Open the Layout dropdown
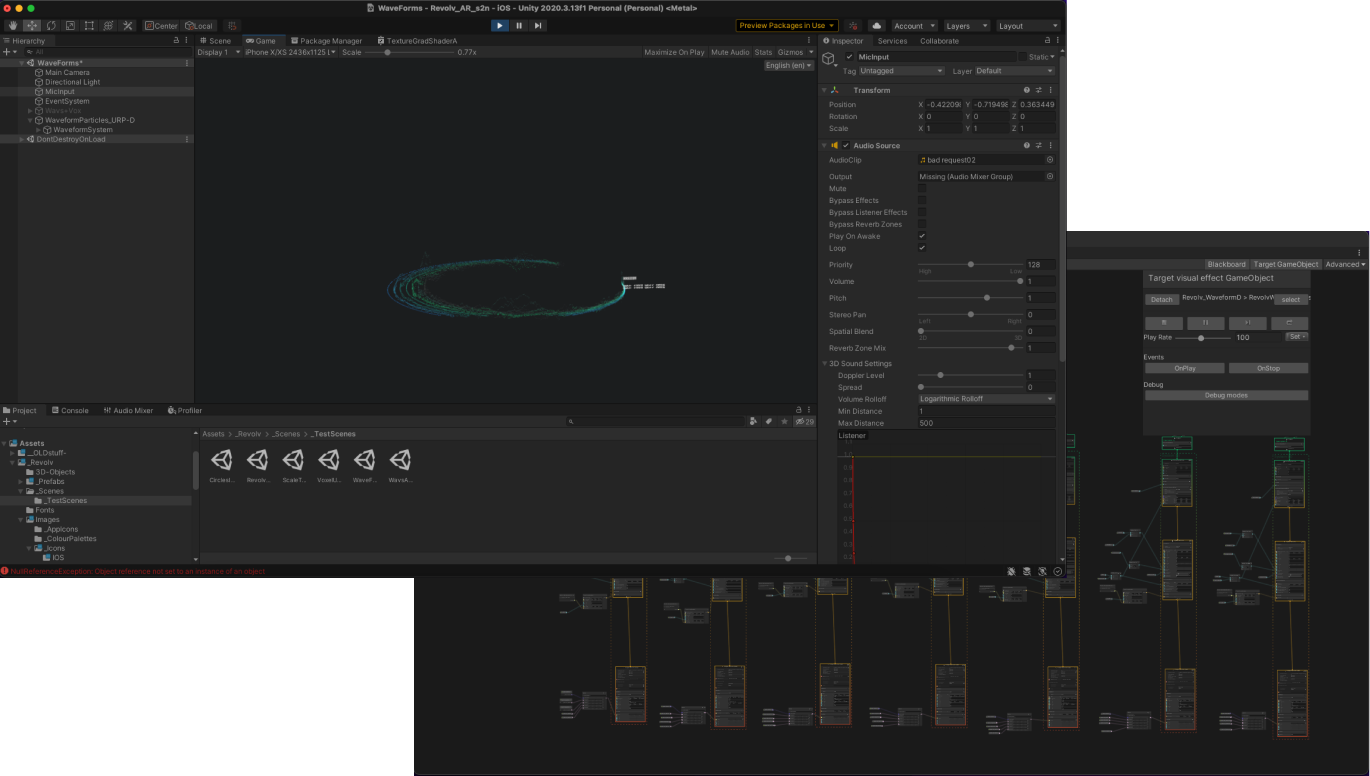The width and height of the screenshot is (1370, 776). pyautogui.click(x=1027, y=26)
